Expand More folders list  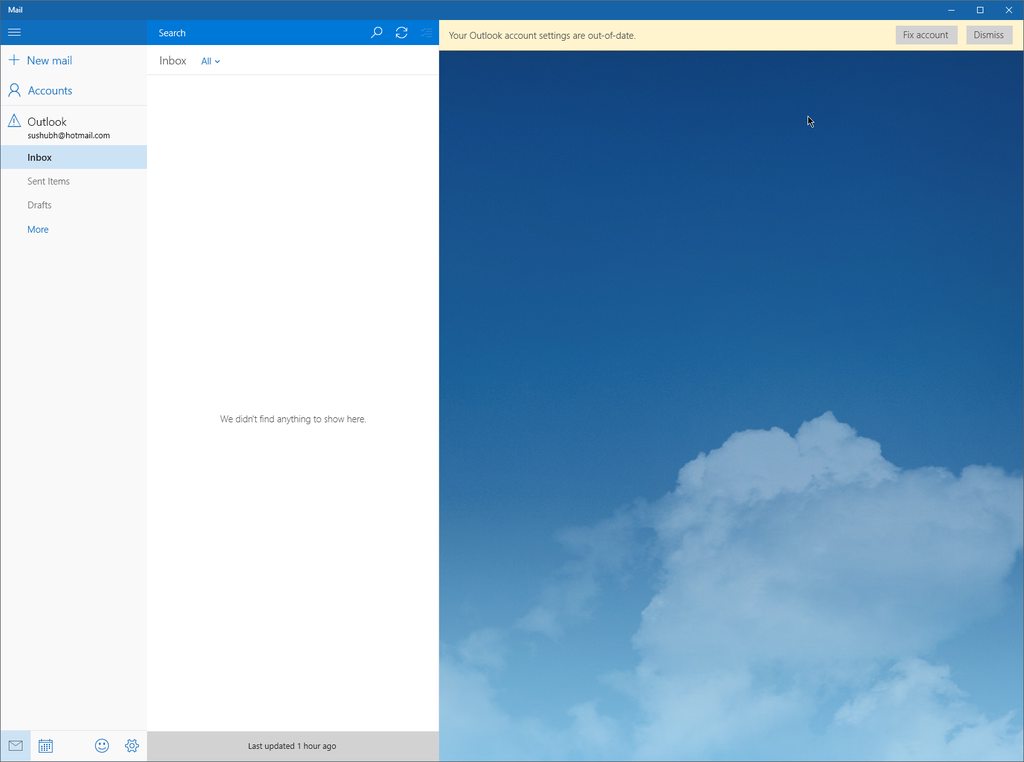coord(38,229)
